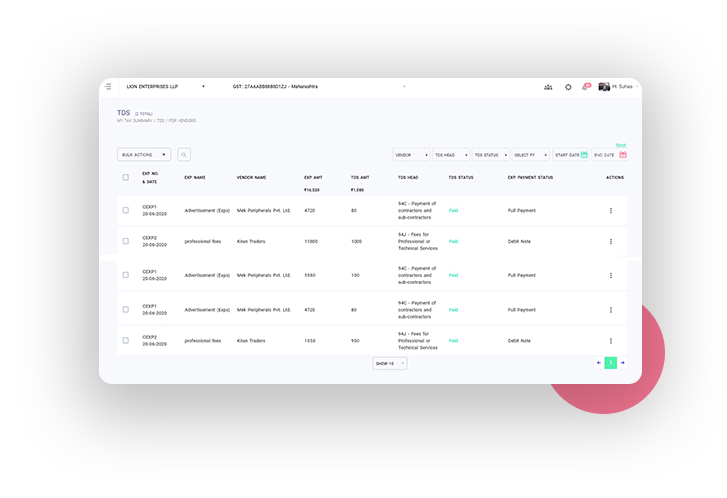Screen dimensions: 727x498
Task: Open settings gear icon in header
Action: click(568, 87)
